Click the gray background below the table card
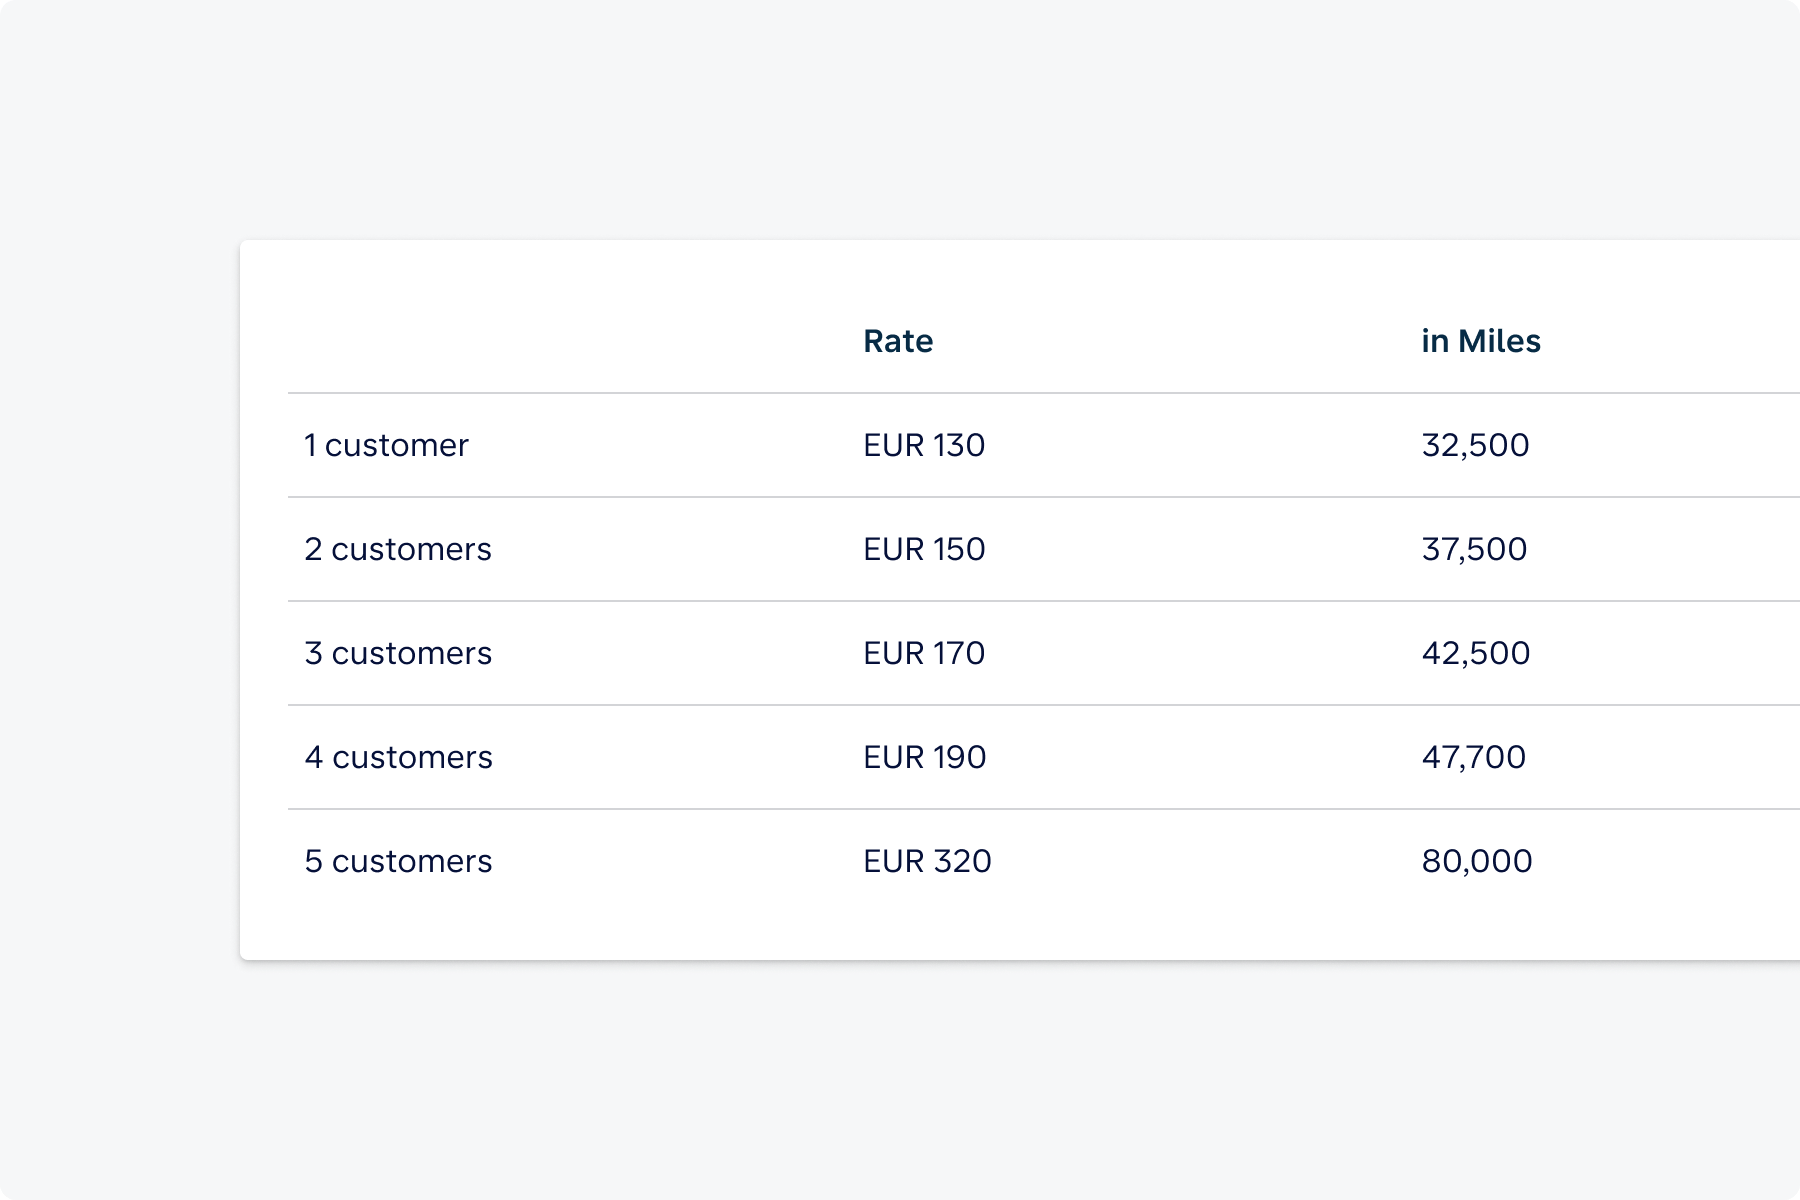This screenshot has width=1800, height=1200. click(x=900, y=1080)
